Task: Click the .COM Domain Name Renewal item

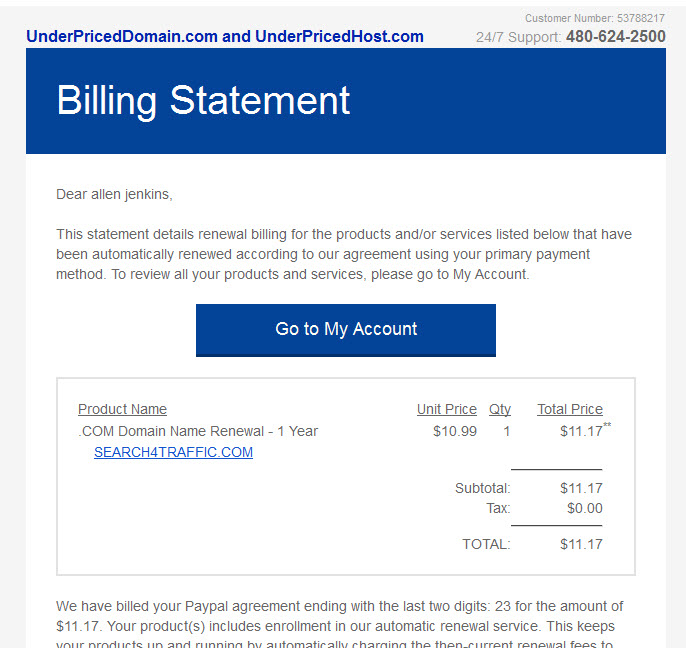Action: click(x=198, y=431)
